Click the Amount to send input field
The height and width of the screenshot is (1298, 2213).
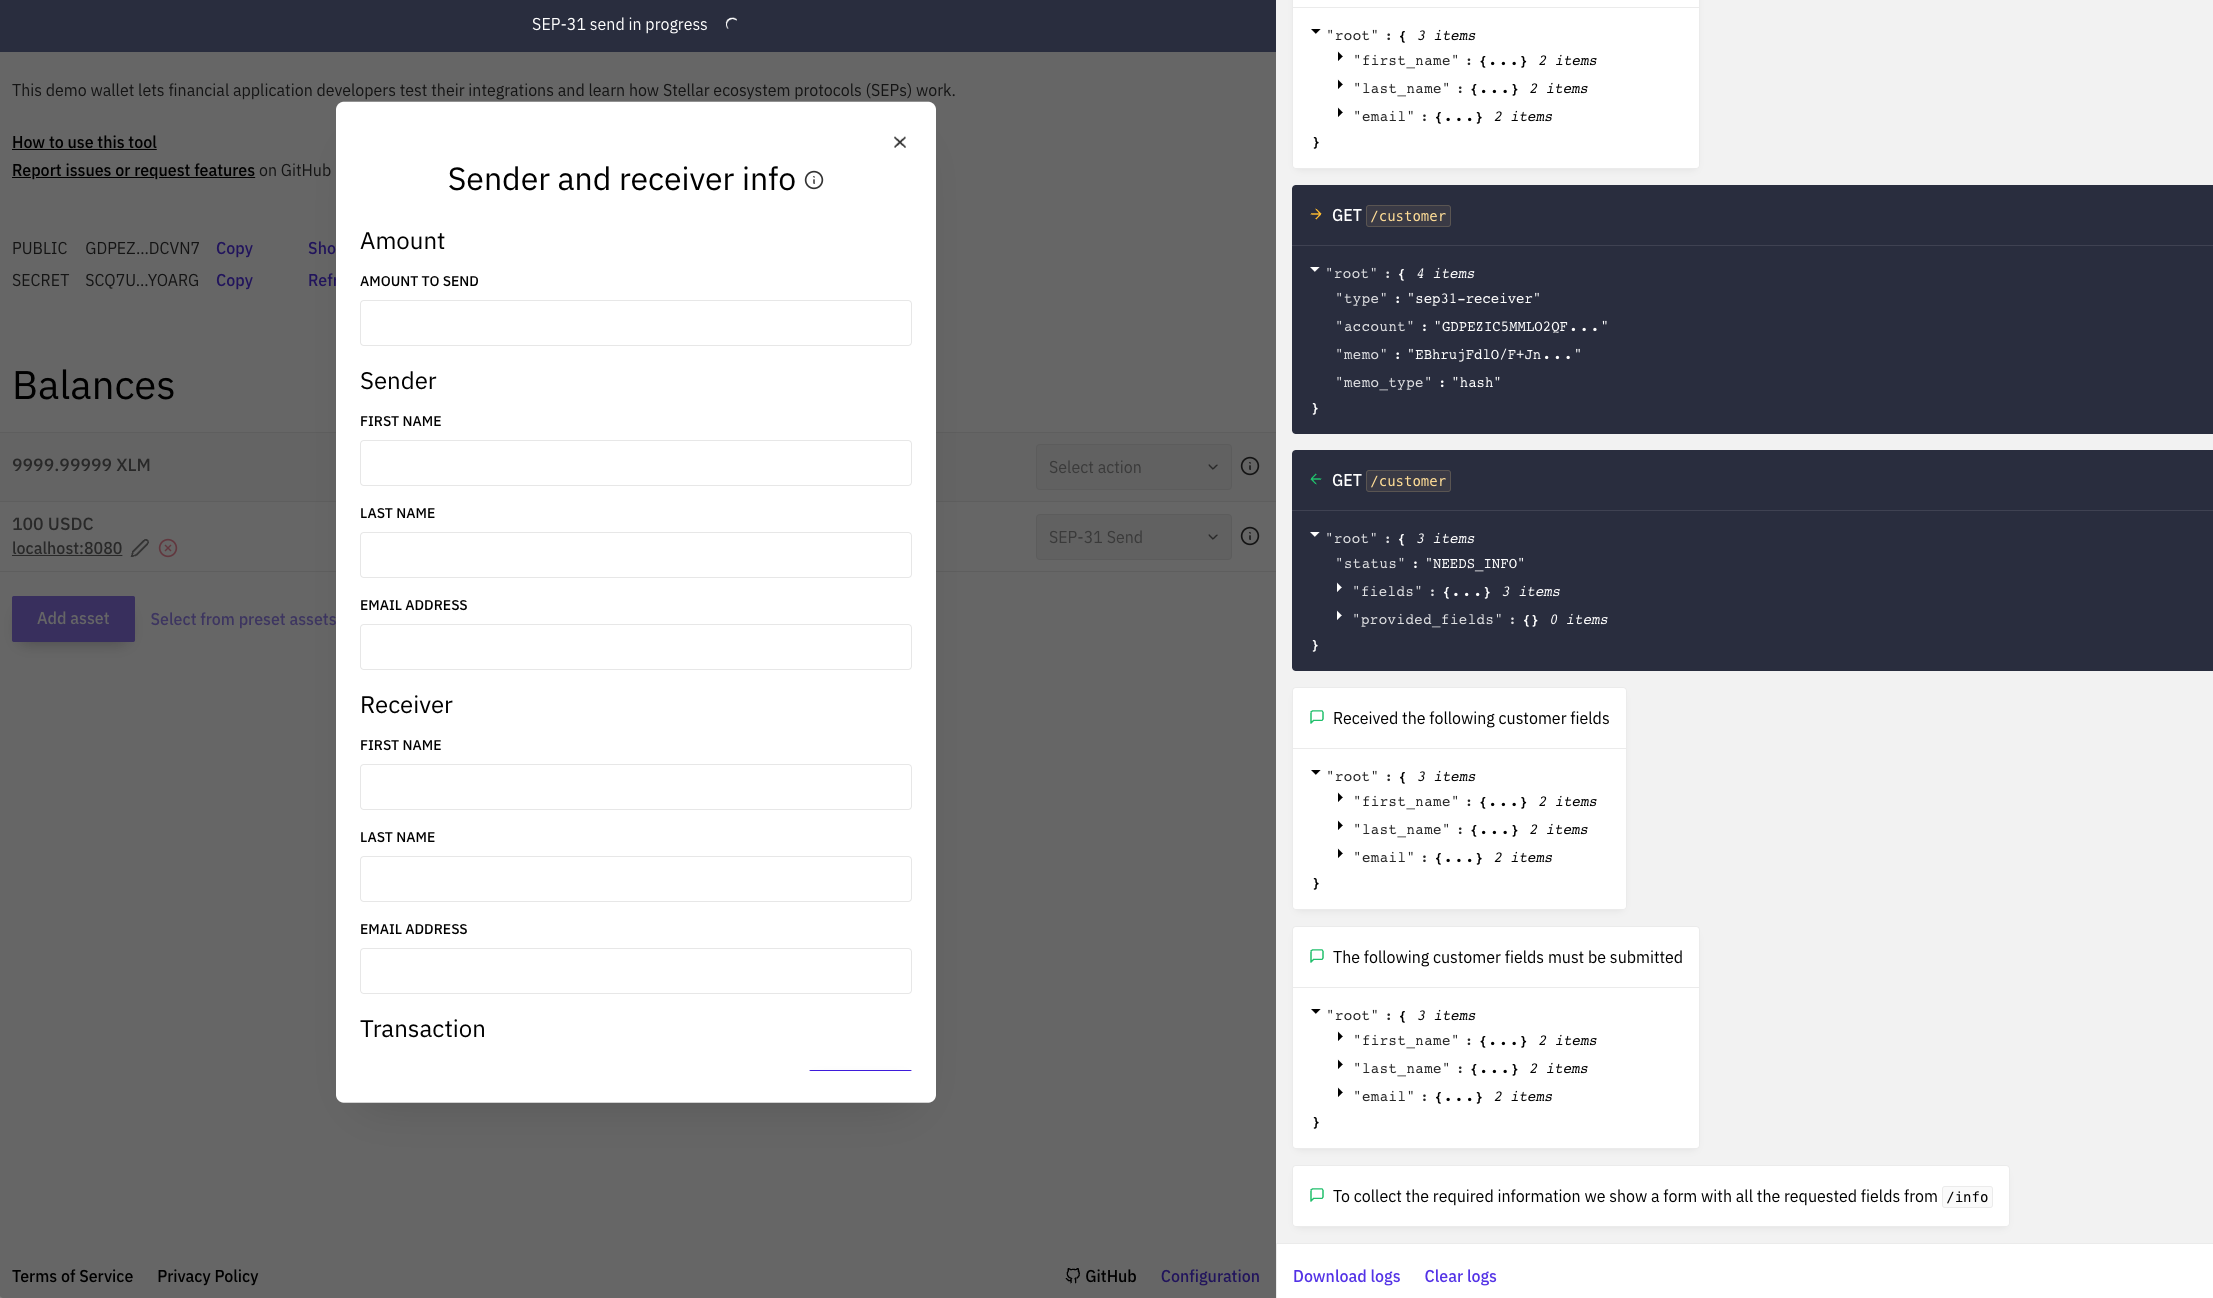point(635,322)
